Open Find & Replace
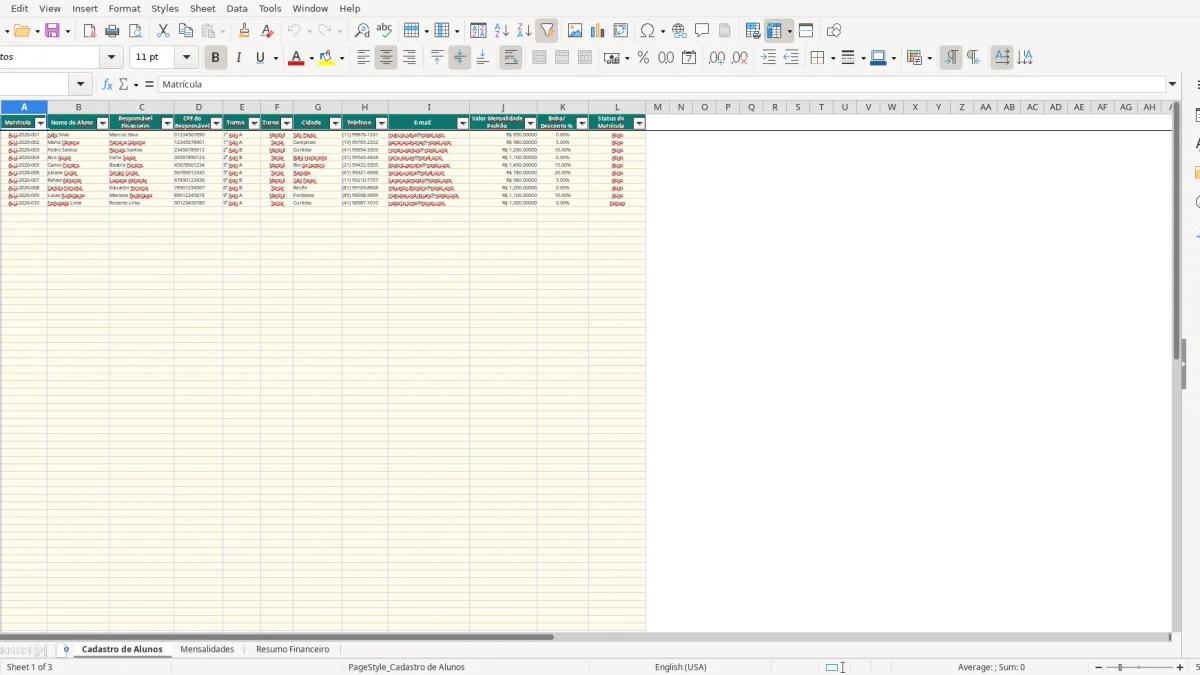 tap(362, 31)
